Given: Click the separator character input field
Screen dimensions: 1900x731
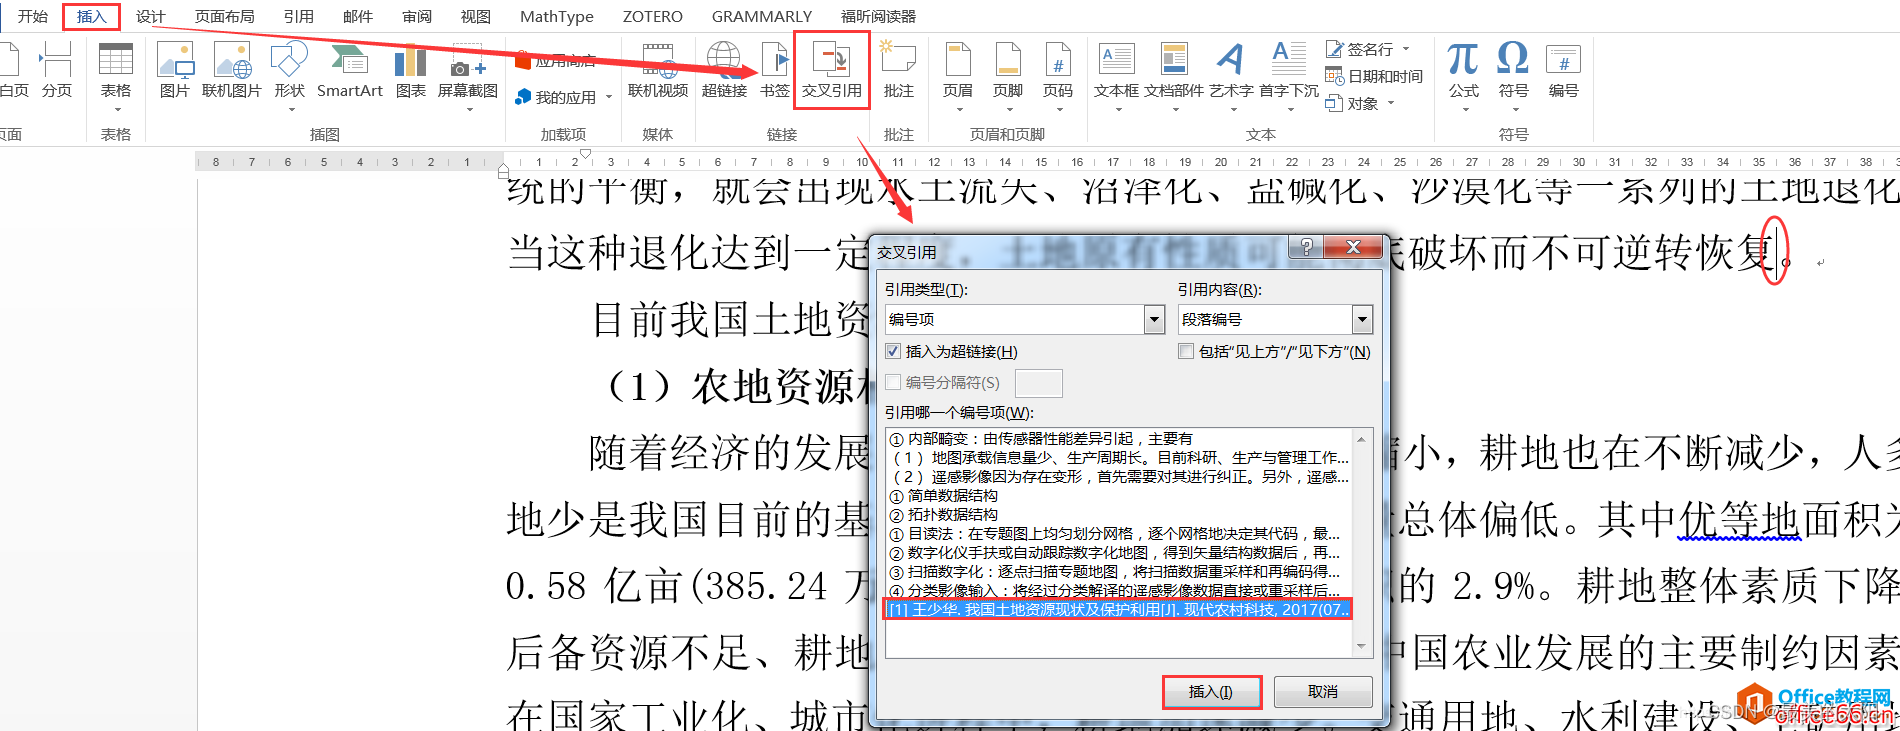Looking at the screenshot, I should coord(1038,383).
